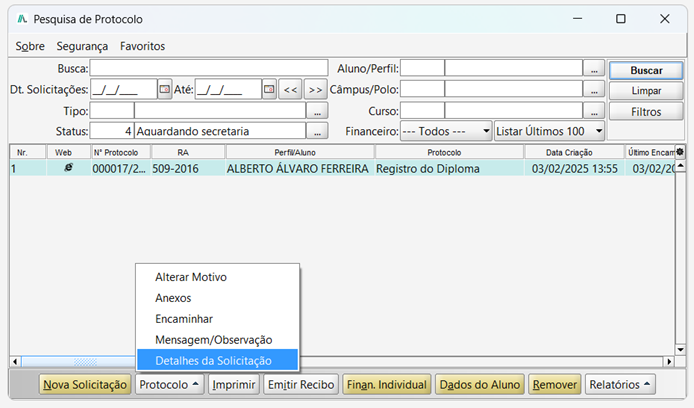The width and height of the screenshot is (694, 408).
Task: Open Tipo lookup ellipsis button
Action: point(317,111)
